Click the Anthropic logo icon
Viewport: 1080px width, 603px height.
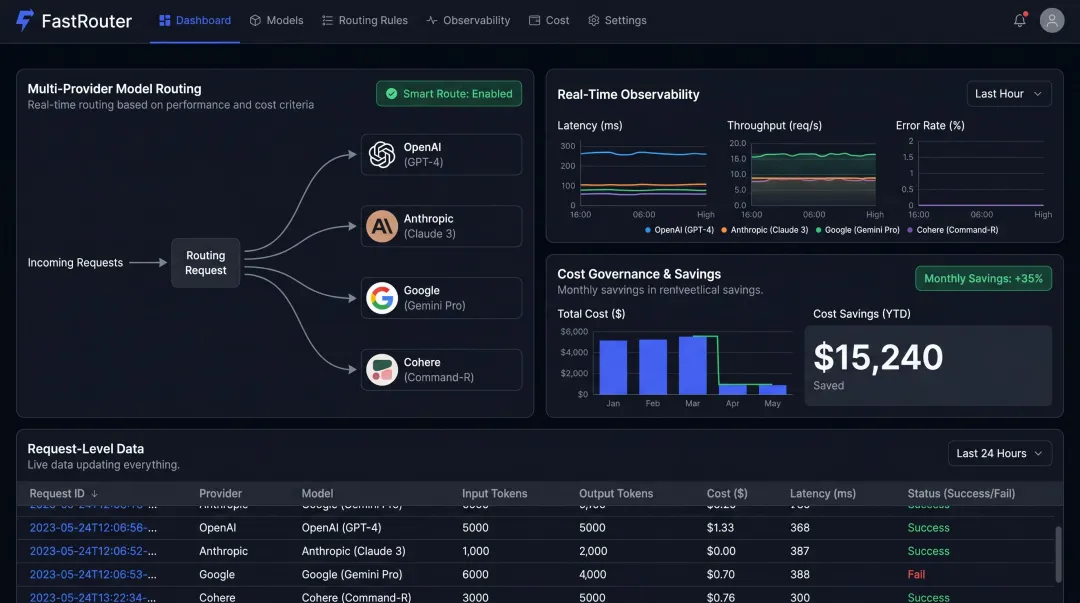(x=382, y=226)
